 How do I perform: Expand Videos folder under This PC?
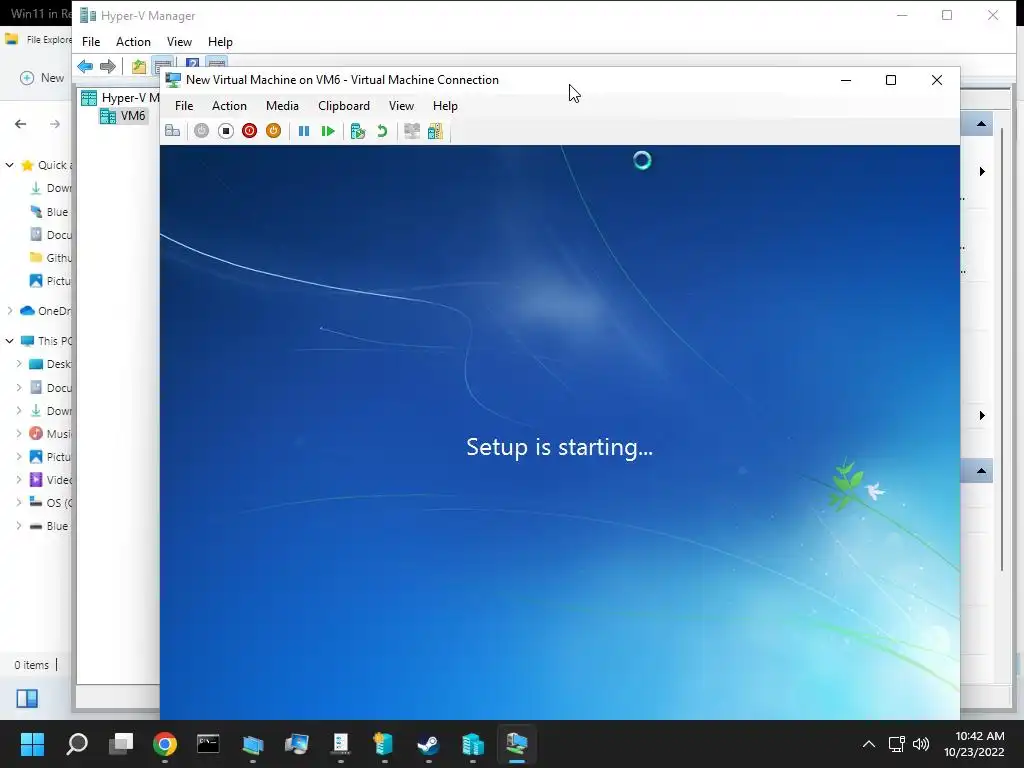pos(19,480)
